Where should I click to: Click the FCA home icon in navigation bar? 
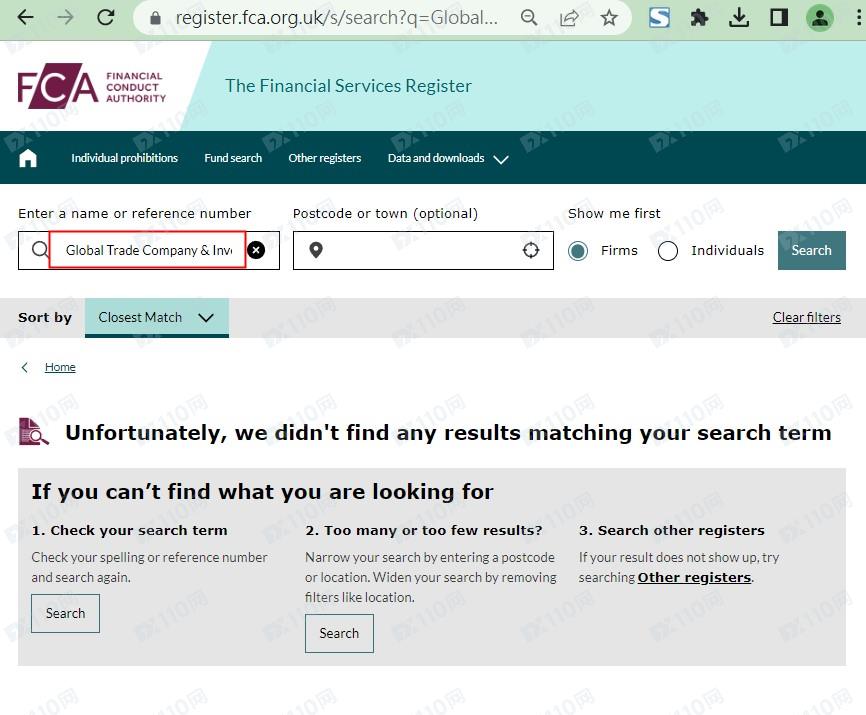(x=28, y=158)
